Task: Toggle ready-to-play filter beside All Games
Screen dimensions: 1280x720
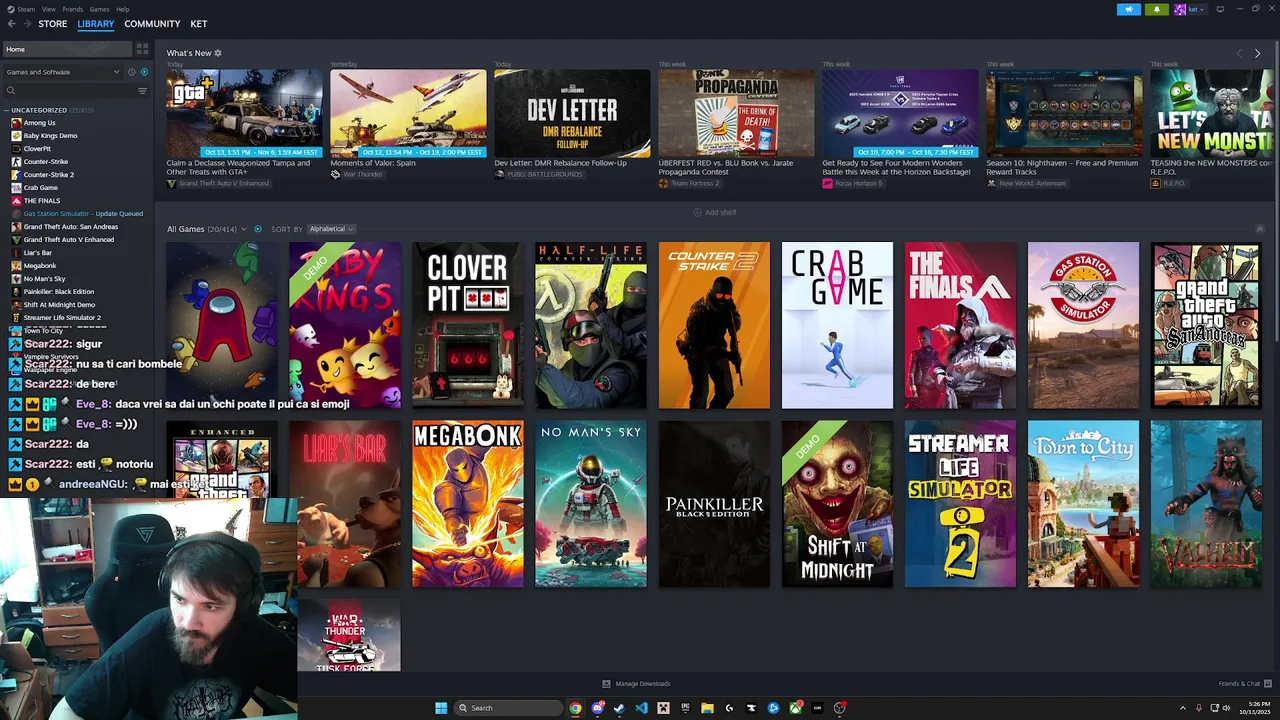Action: 258,229
